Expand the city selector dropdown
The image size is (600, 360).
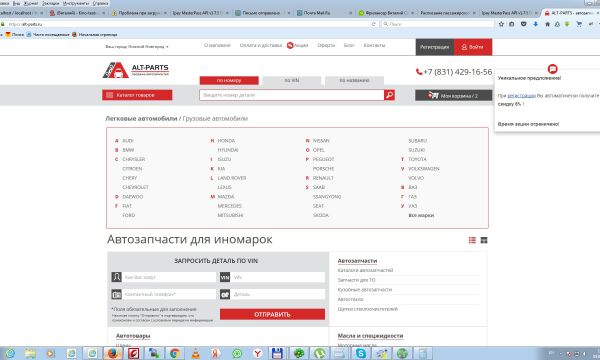[137, 46]
